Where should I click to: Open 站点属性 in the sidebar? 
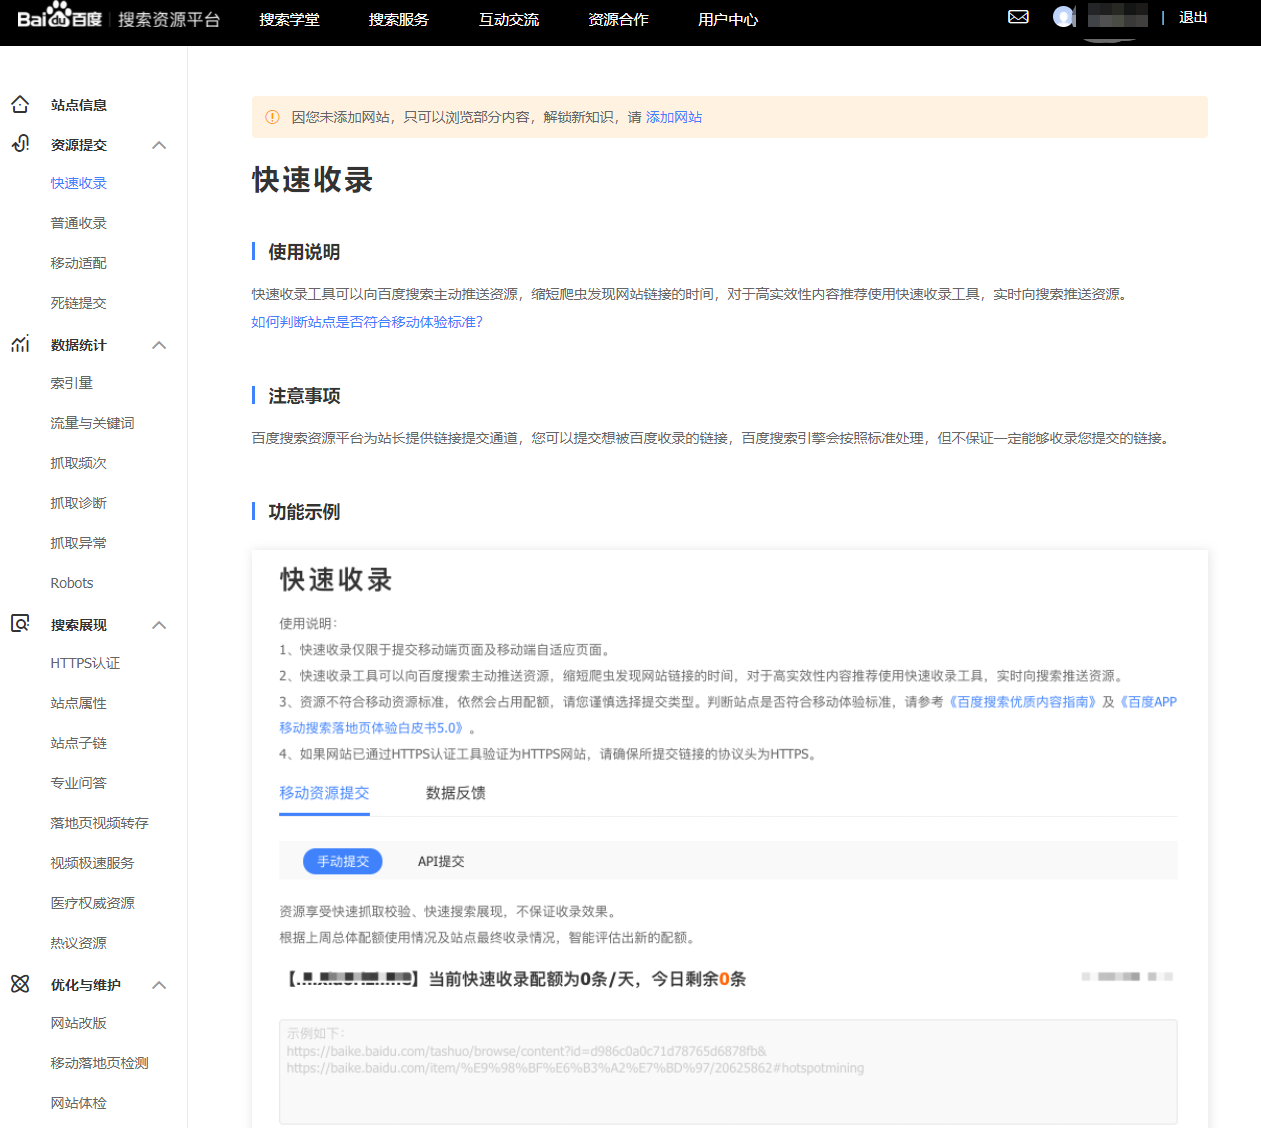click(x=79, y=703)
